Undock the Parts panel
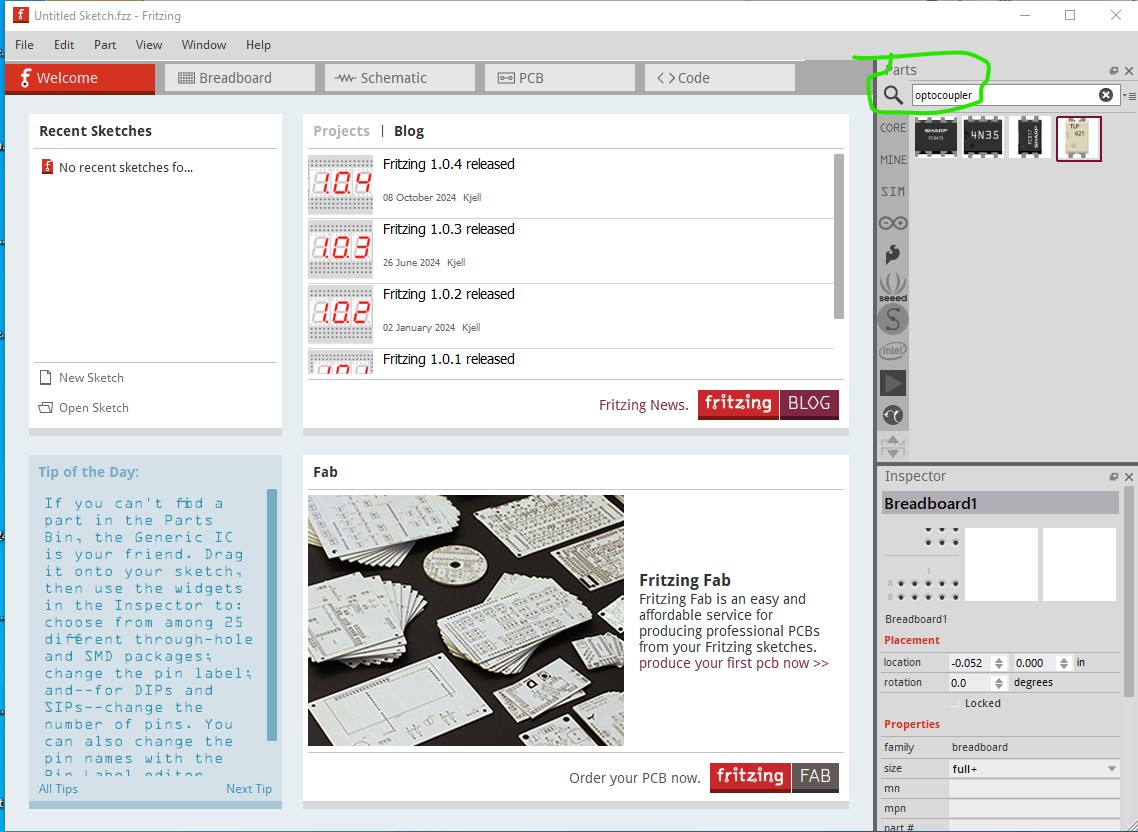 [x=1113, y=70]
